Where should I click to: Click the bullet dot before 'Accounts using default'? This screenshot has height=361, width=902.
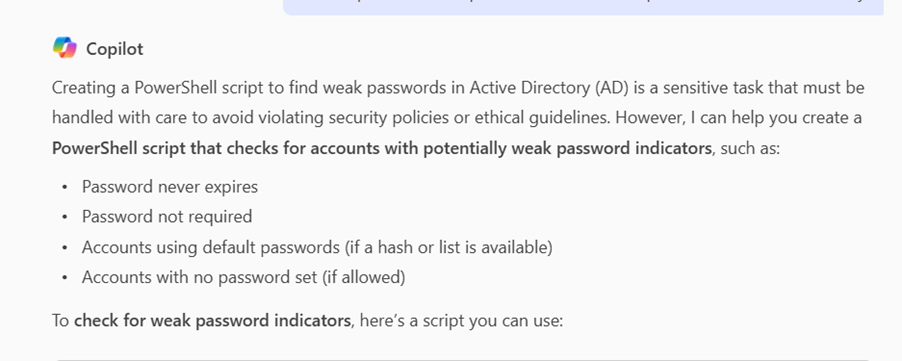pyautogui.click(x=65, y=248)
